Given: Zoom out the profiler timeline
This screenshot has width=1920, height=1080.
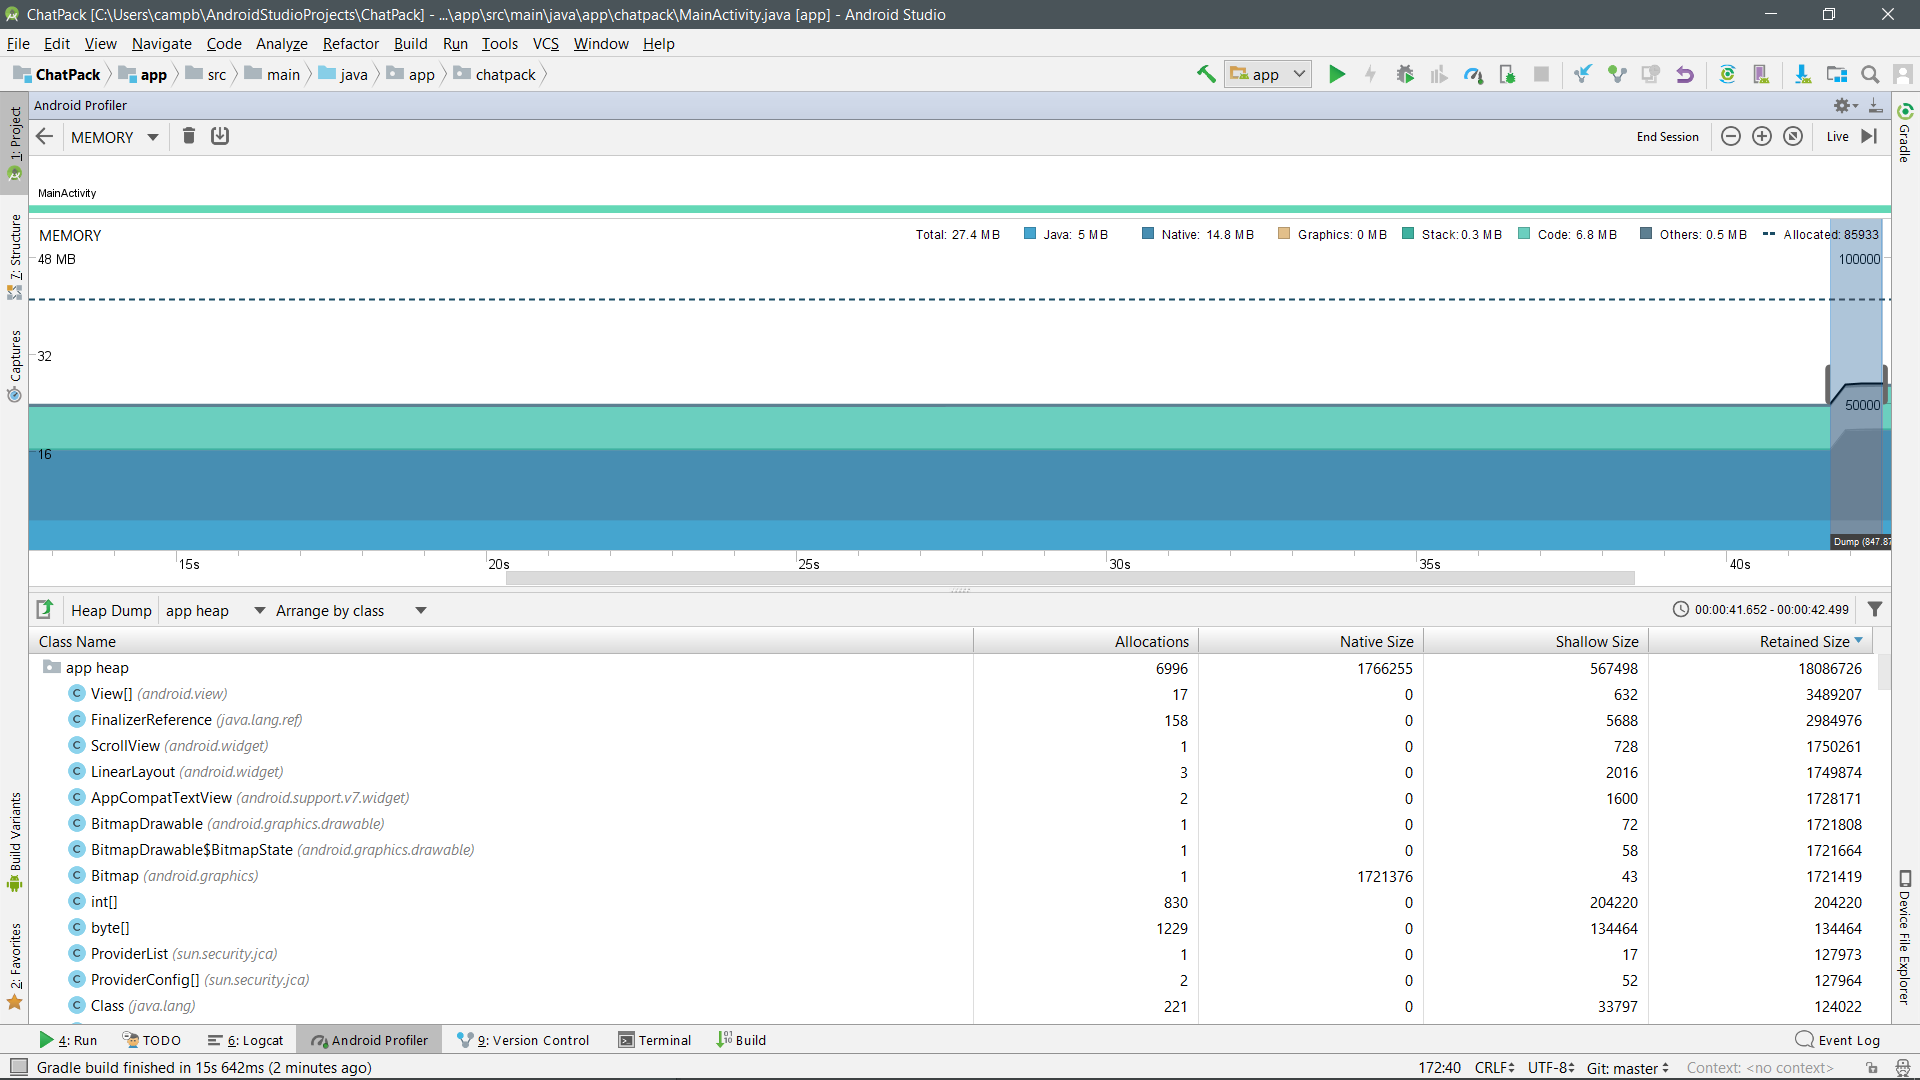Looking at the screenshot, I should pyautogui.click(x=1731, y=136).
